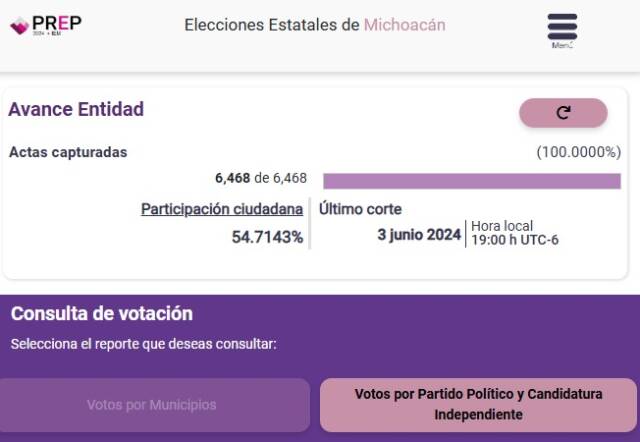
Task: Click the Menú label under hamburger icon
Action: pyautogui.click(x=562, y=45)
